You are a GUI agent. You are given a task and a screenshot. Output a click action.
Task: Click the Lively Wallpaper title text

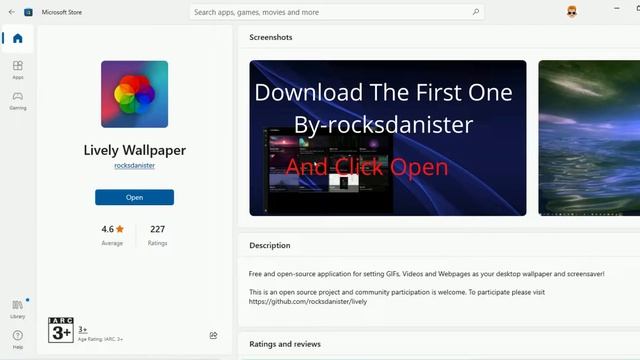tap(135, 150)
